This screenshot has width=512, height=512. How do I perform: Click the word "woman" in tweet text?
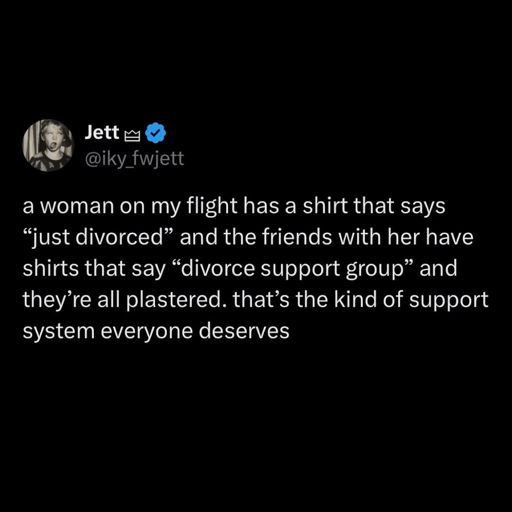[77, 206]
